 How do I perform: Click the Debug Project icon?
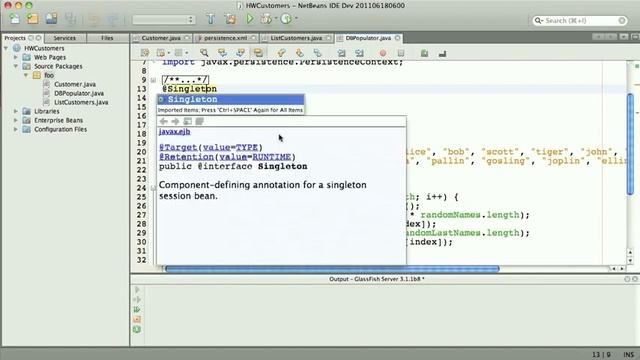click(266, 19)
